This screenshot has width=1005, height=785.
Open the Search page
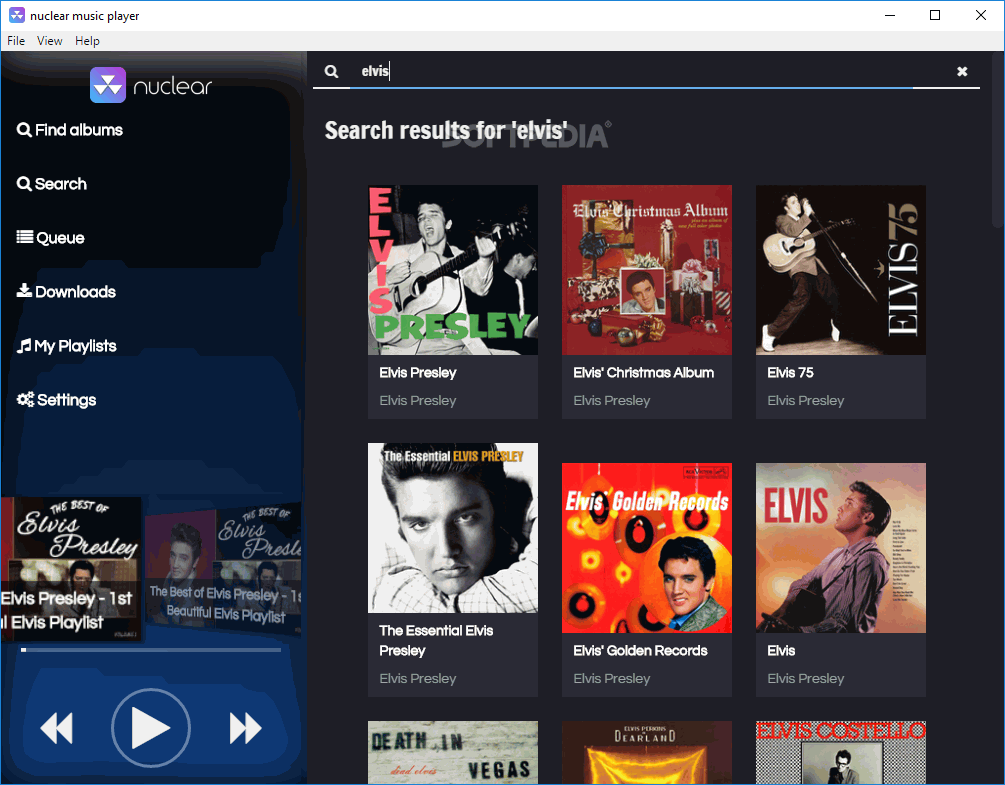pyautogui.click(x=51, y=184)
